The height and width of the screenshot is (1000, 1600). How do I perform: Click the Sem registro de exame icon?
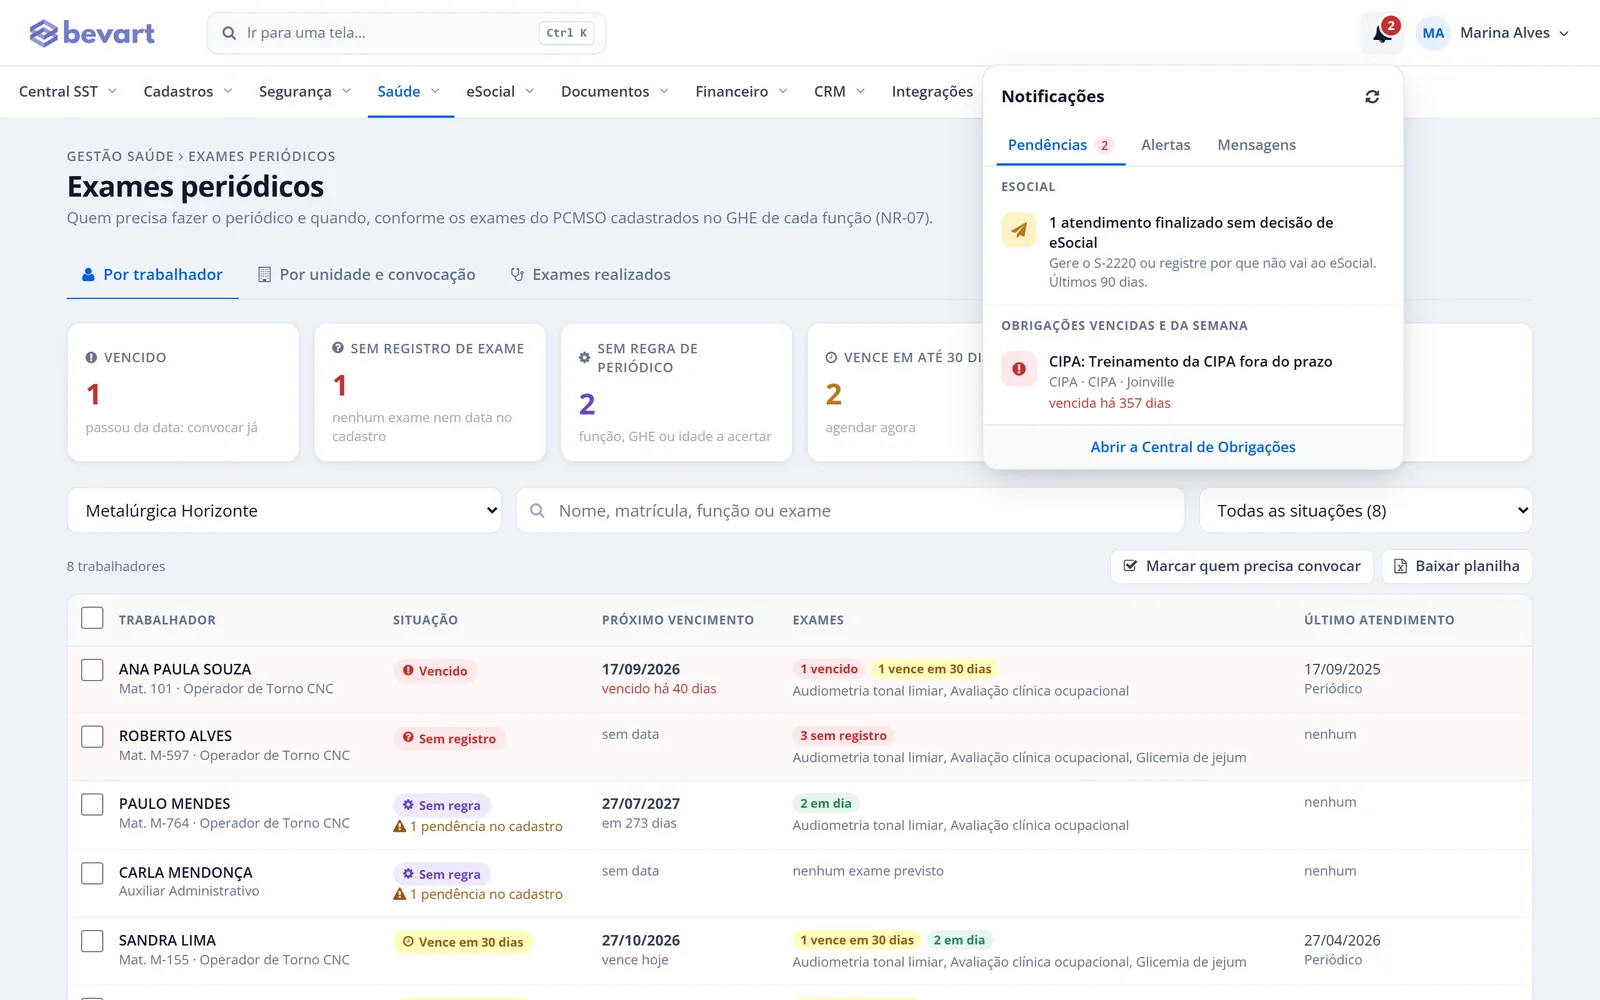click(x=338, y=348)
